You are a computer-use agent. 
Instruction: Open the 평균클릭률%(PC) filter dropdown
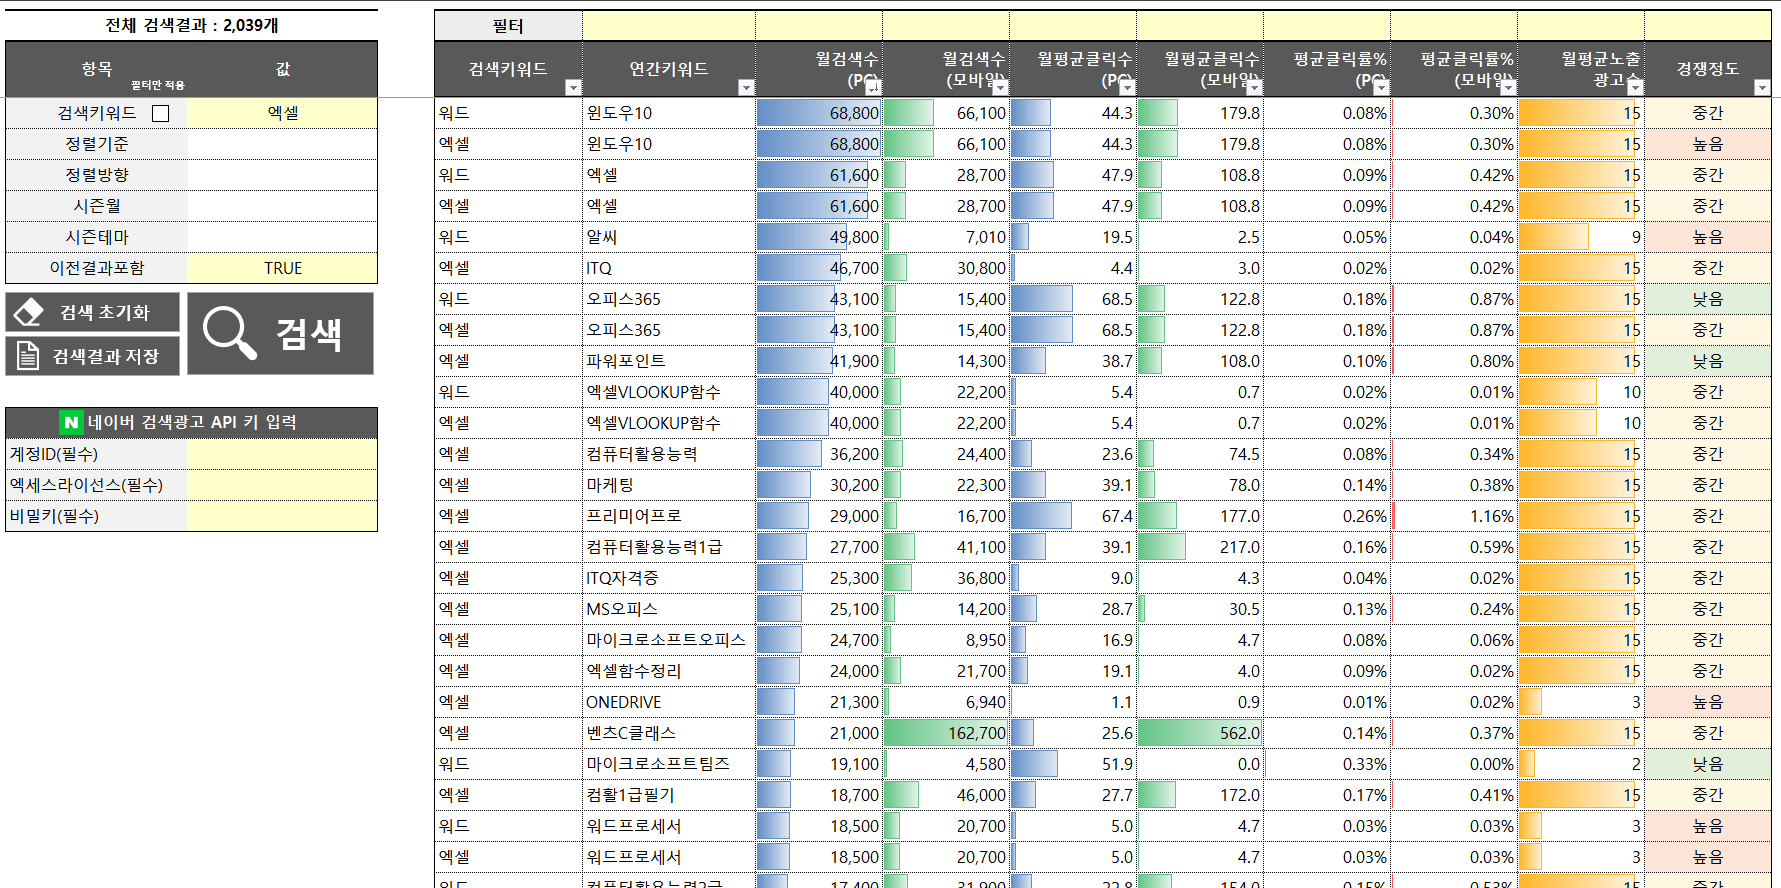click(x=1381, y=88)
